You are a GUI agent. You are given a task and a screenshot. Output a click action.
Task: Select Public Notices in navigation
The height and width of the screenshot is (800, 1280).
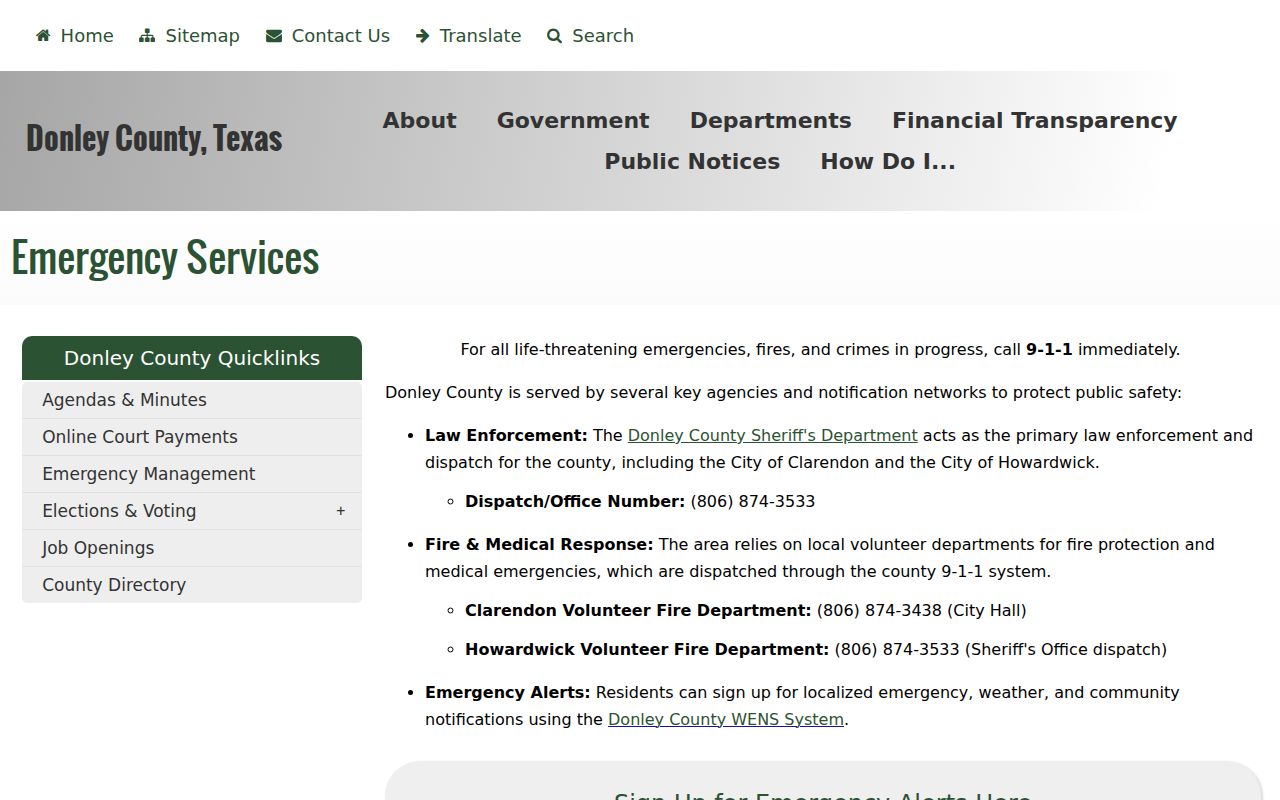pos(692,161)
